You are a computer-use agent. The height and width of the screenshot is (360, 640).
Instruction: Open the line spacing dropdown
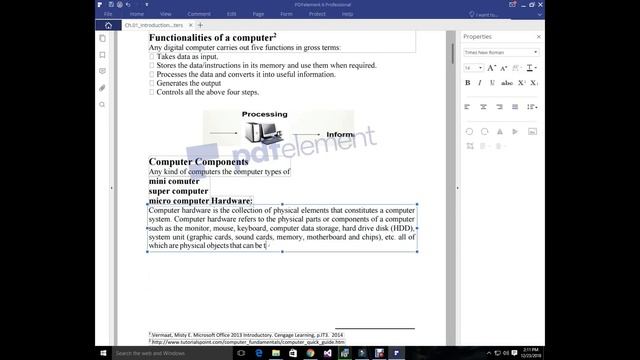pyautogui.click(x=532, y=107)
